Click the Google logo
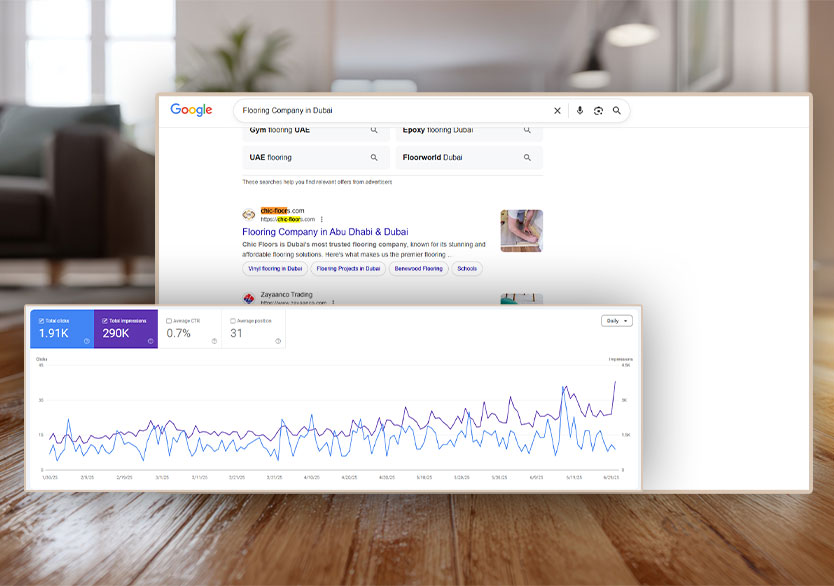This screenshot has width=834, height=586. [191, 111]
